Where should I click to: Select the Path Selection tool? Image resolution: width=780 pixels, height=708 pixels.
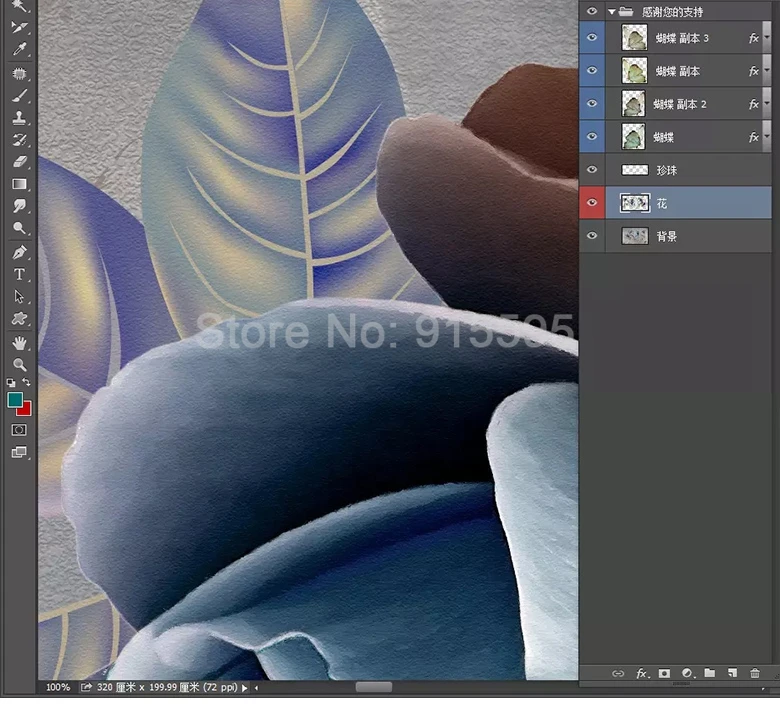coord(19,297)
